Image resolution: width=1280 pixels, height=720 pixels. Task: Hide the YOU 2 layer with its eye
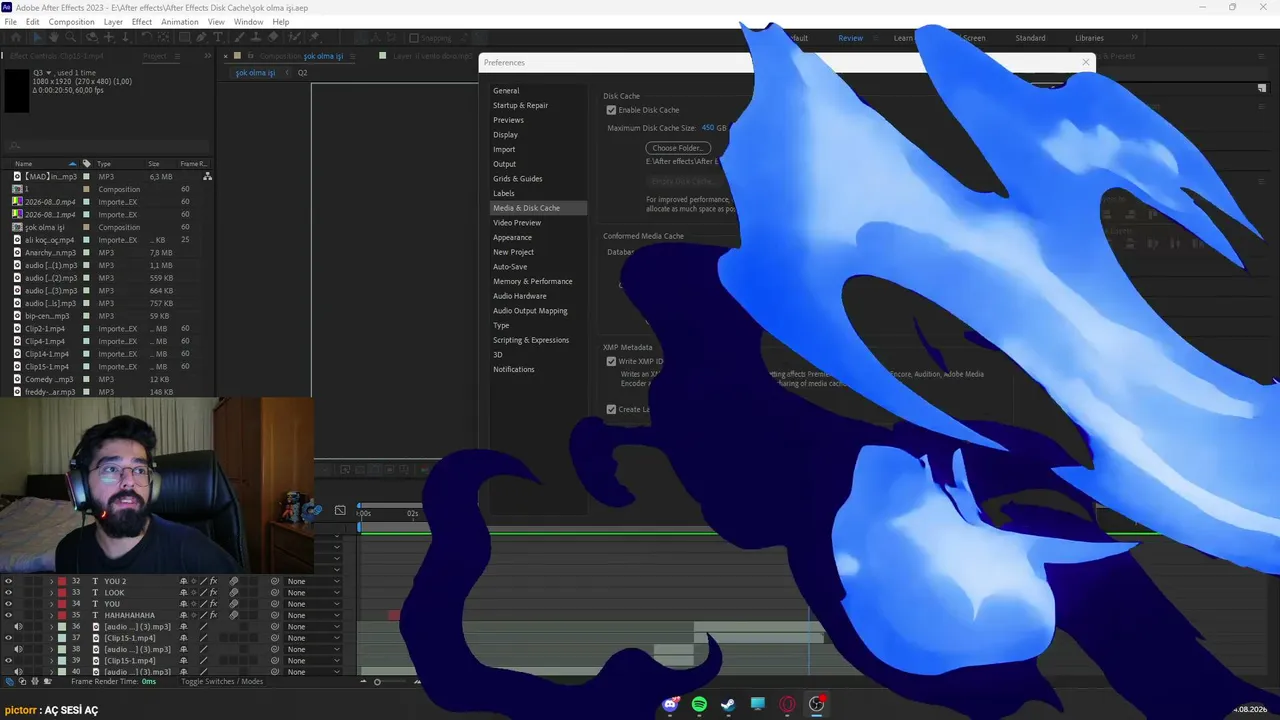[9, 581]
